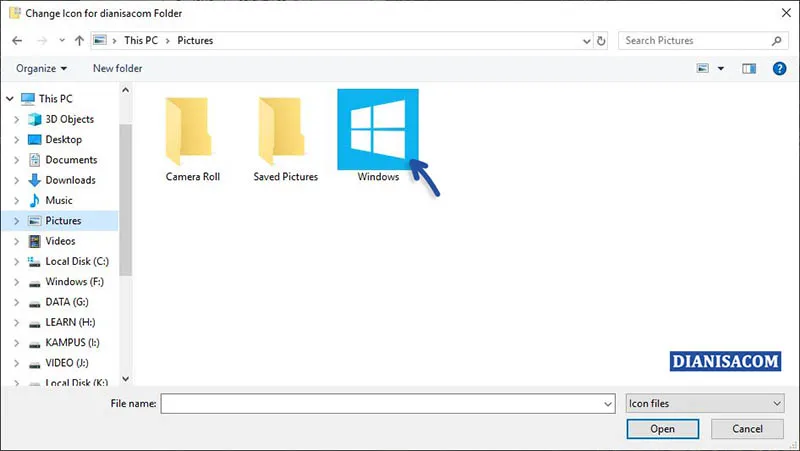Select Documents in sidebar

tap(71, 160)
